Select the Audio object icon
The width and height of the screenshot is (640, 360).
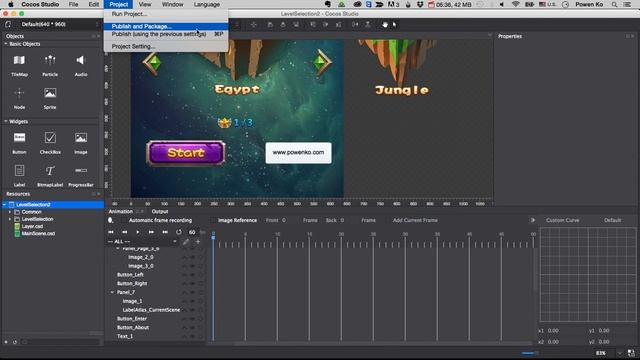click(80, 60)
